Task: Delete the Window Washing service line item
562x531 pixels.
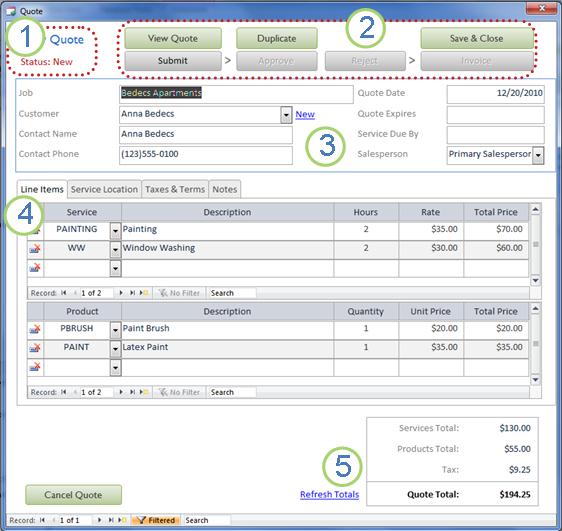Action: 35,248
